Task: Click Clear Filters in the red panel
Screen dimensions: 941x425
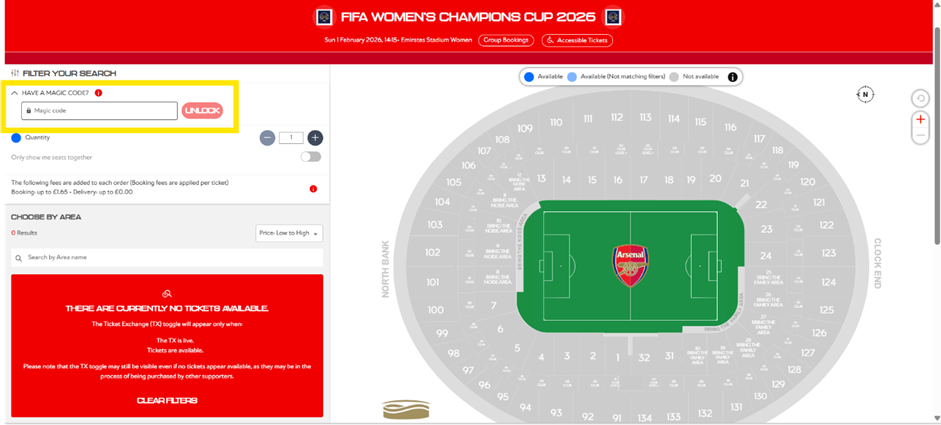Action: click(x=167, y=400)
